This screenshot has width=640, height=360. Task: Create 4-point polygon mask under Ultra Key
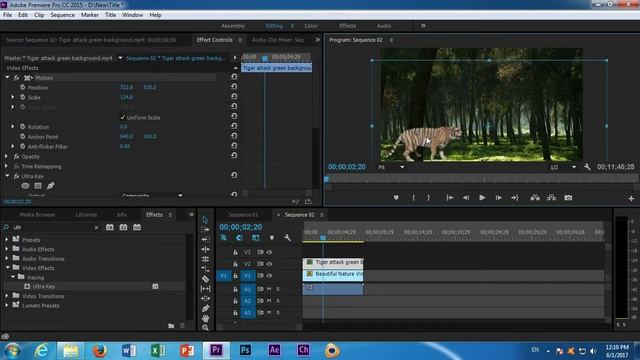pyautogui.click(x=38, y=186)
